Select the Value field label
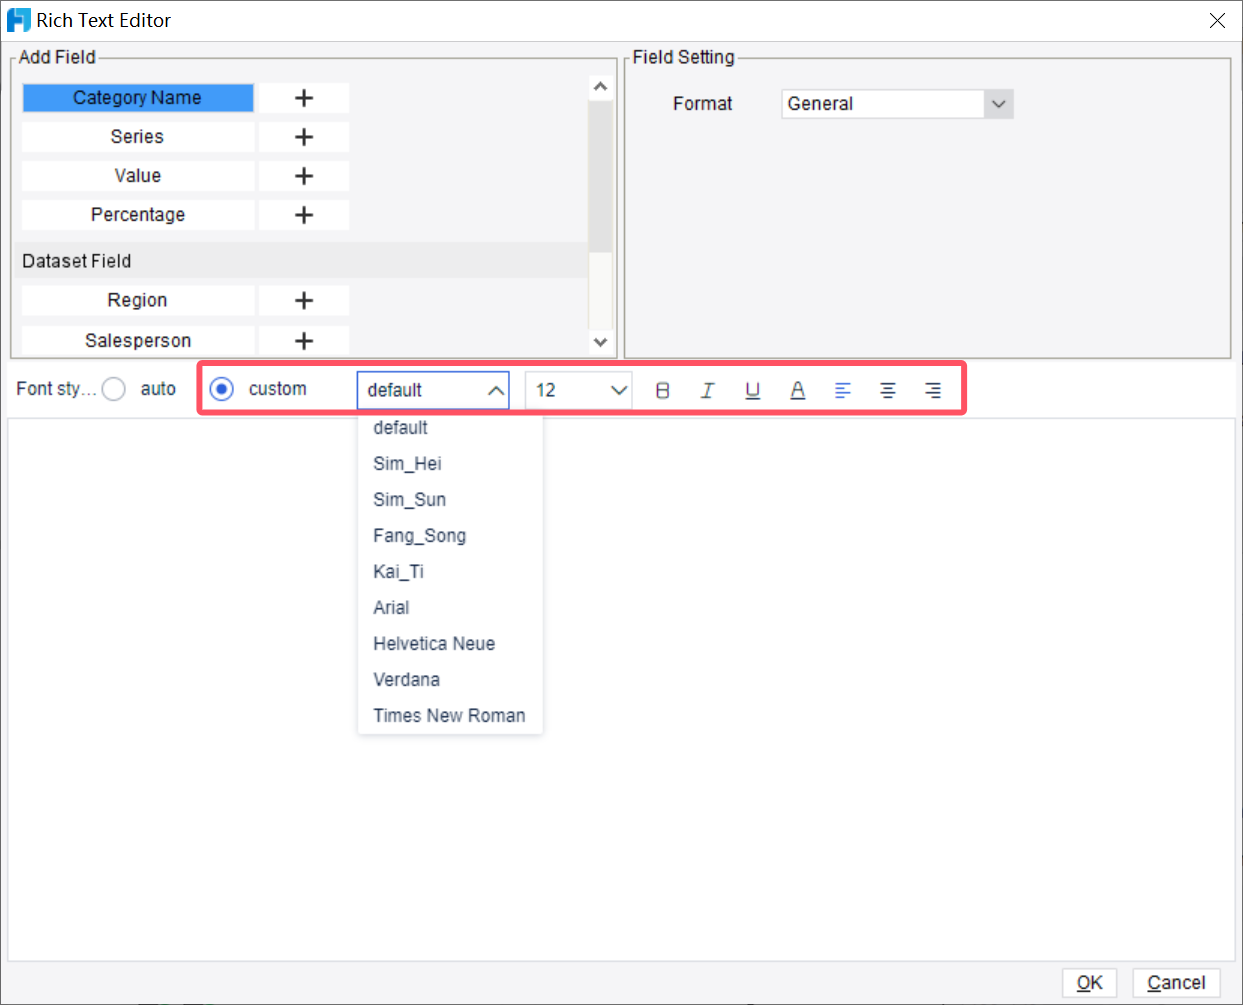Screen dimensions: 1243x1005 138,176
